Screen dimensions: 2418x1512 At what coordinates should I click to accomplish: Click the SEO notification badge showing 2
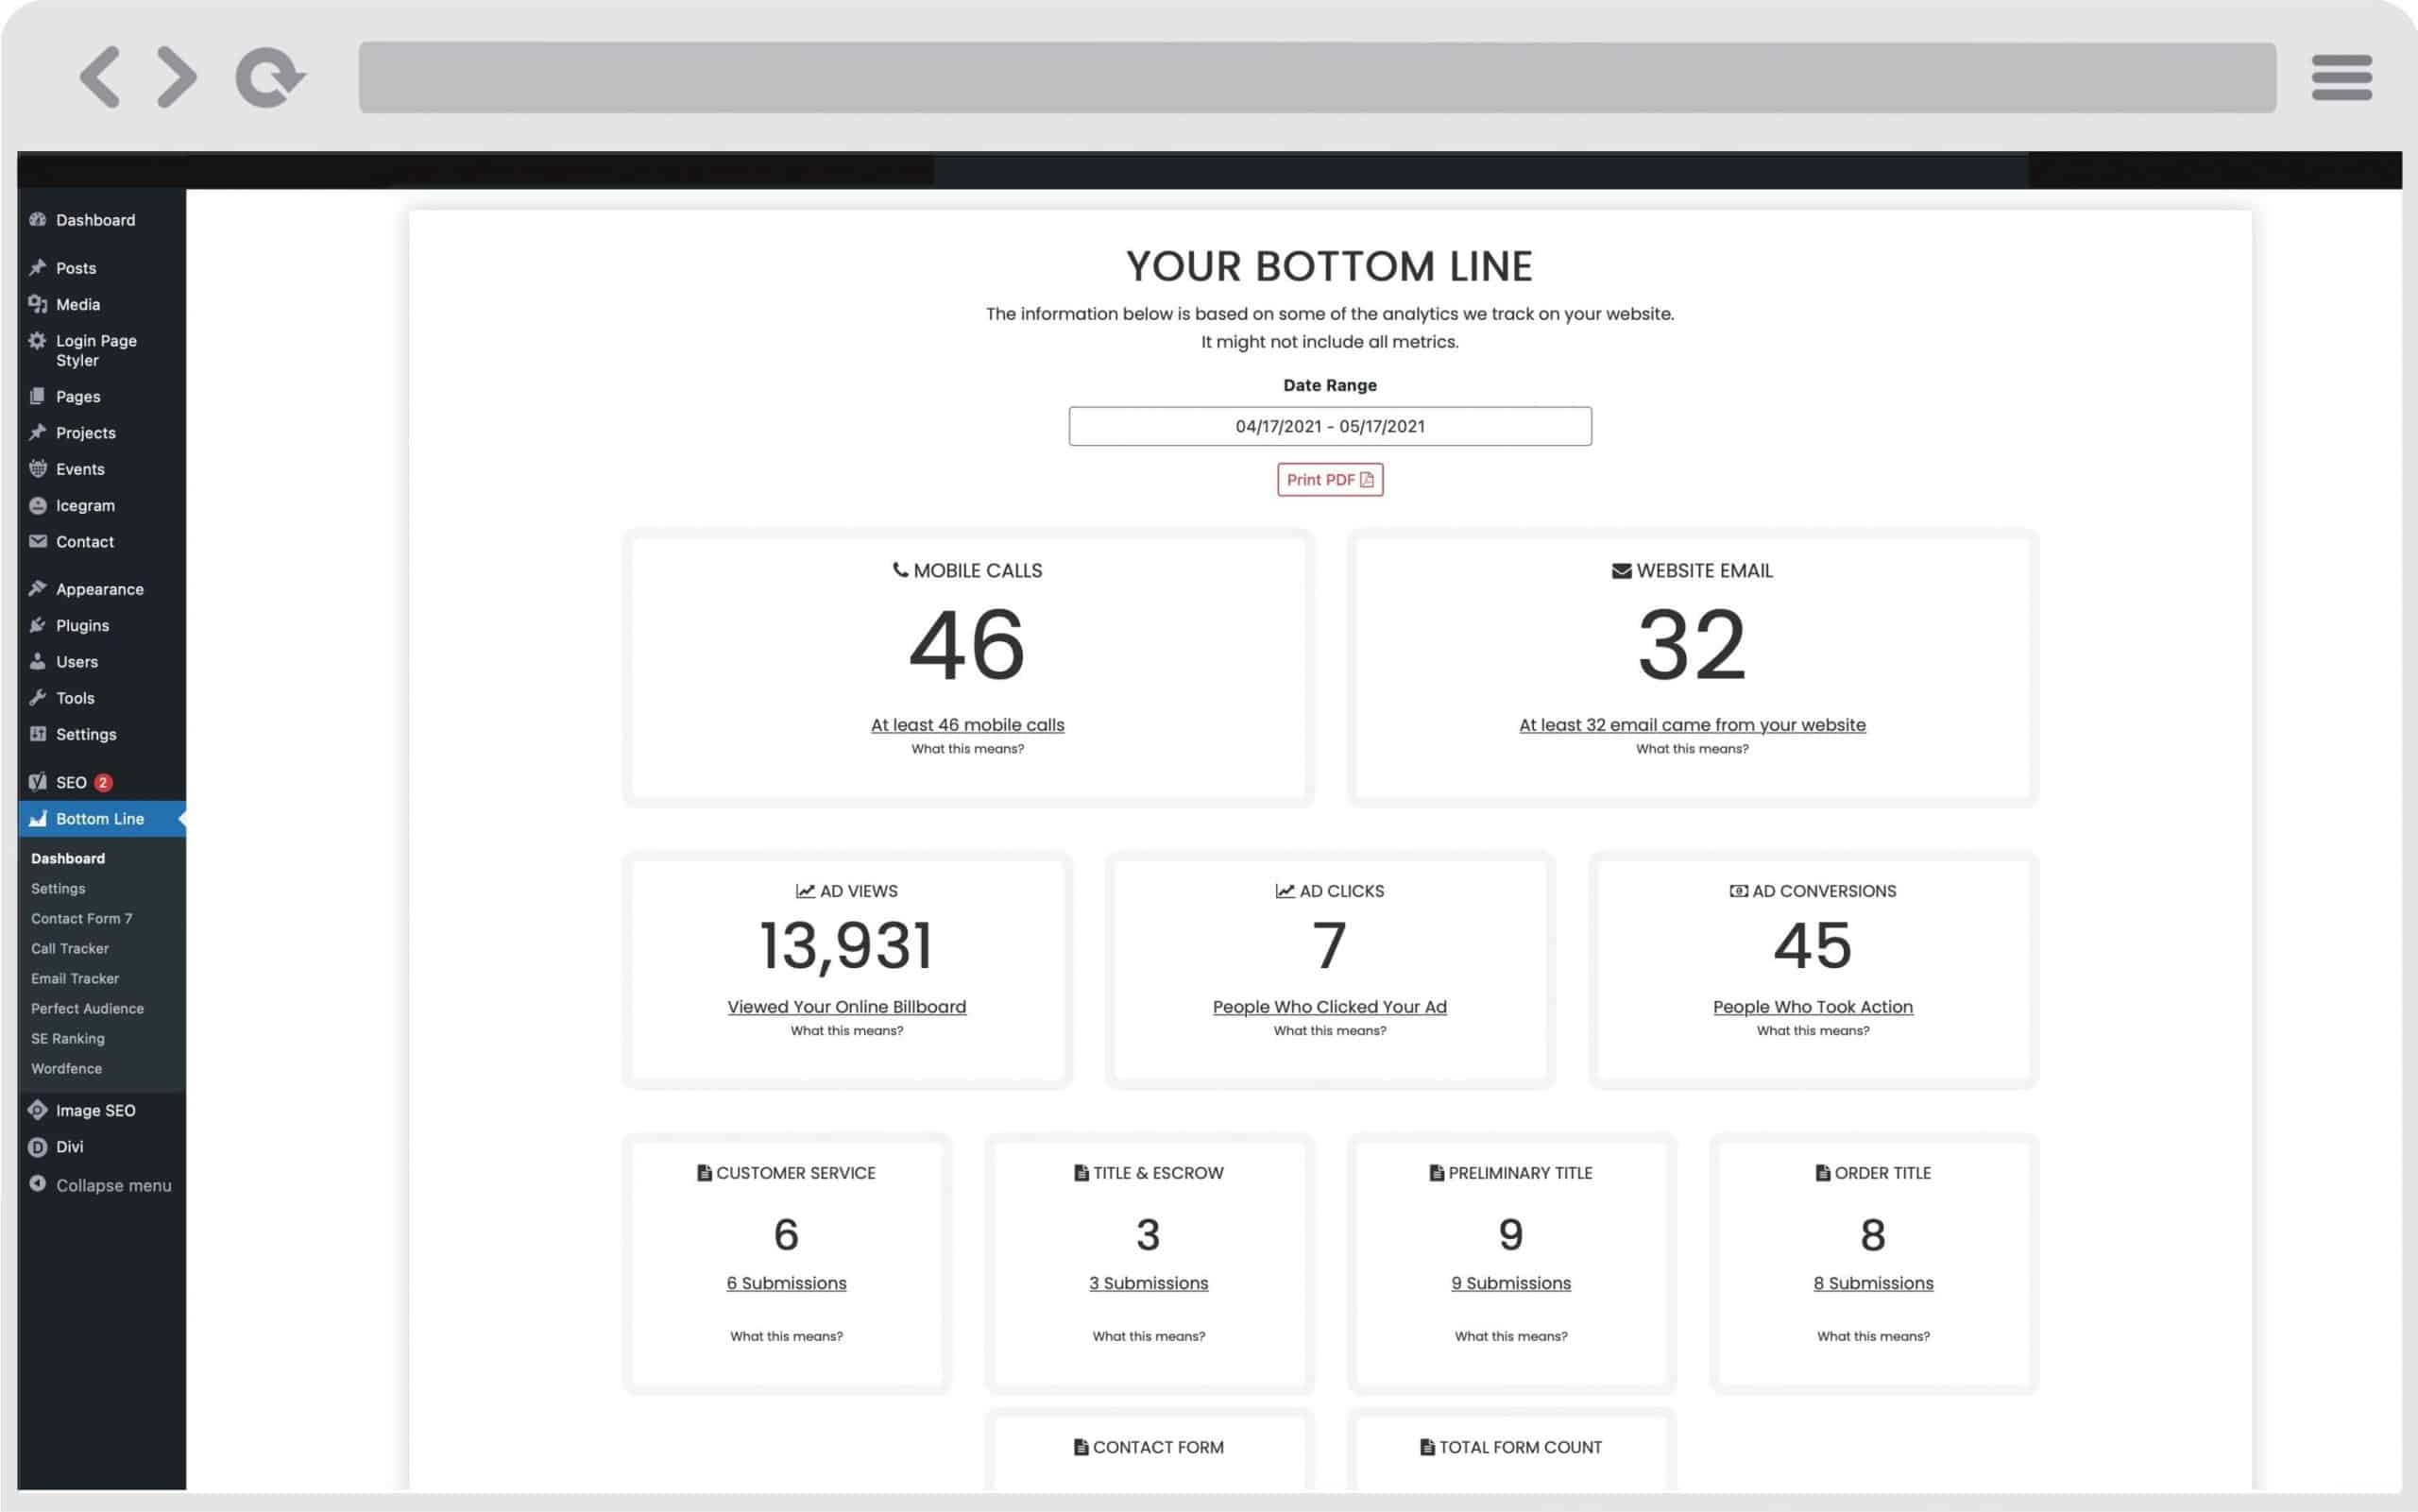(x=103, y=782)
